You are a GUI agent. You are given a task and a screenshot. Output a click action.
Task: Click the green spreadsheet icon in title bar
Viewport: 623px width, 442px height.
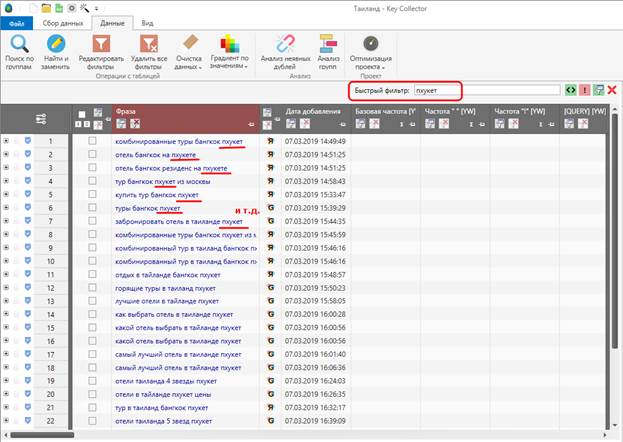click(x=59, y=8)
